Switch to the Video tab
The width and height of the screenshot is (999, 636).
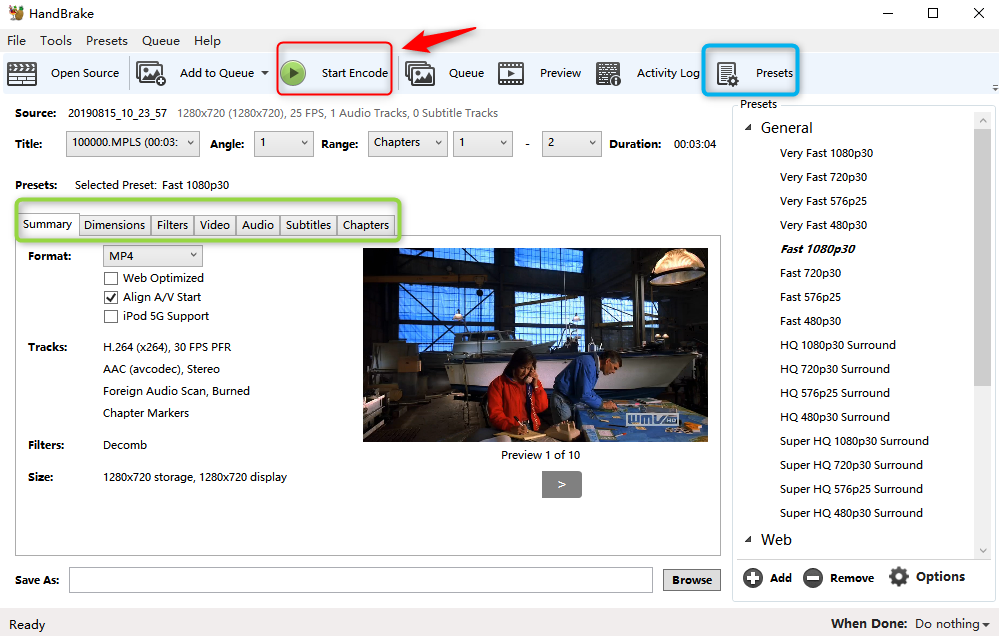tap(215, 225)
